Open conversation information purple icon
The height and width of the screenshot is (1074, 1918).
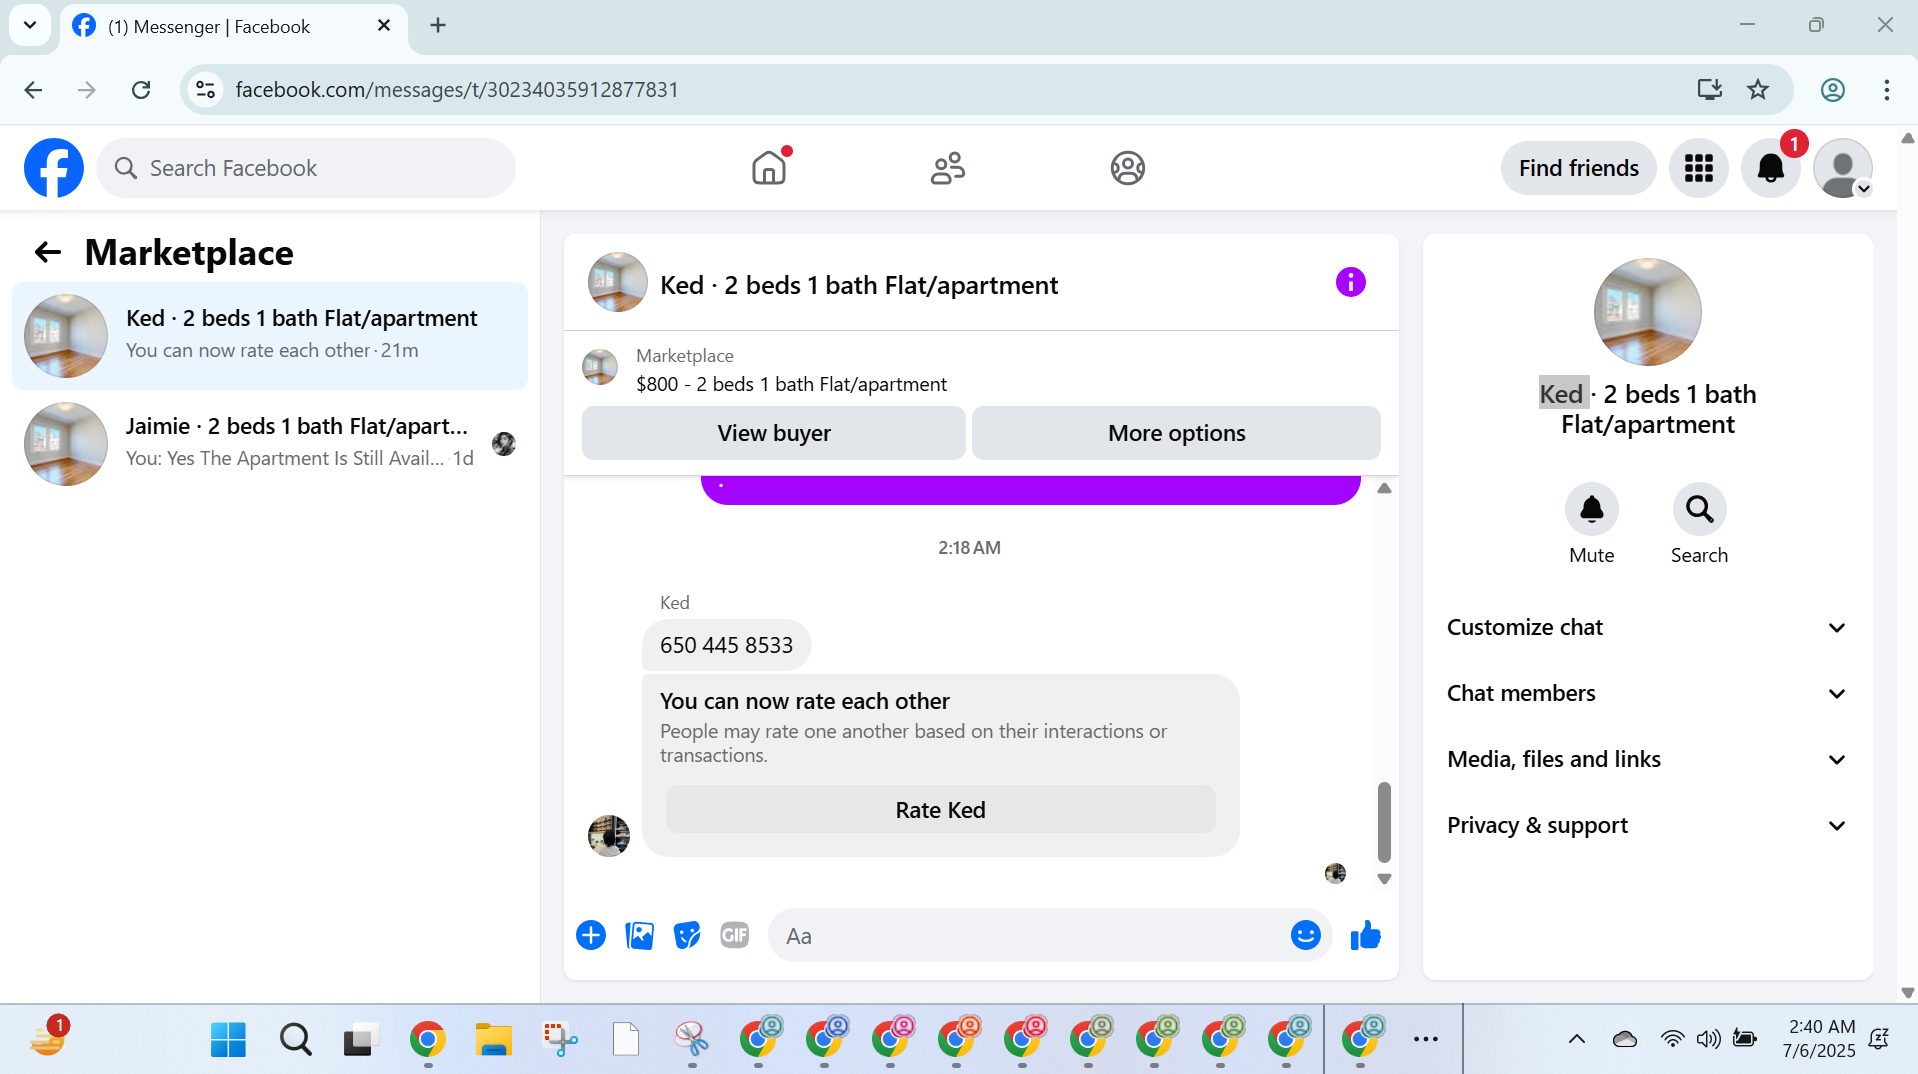[x=1350, y=282]
